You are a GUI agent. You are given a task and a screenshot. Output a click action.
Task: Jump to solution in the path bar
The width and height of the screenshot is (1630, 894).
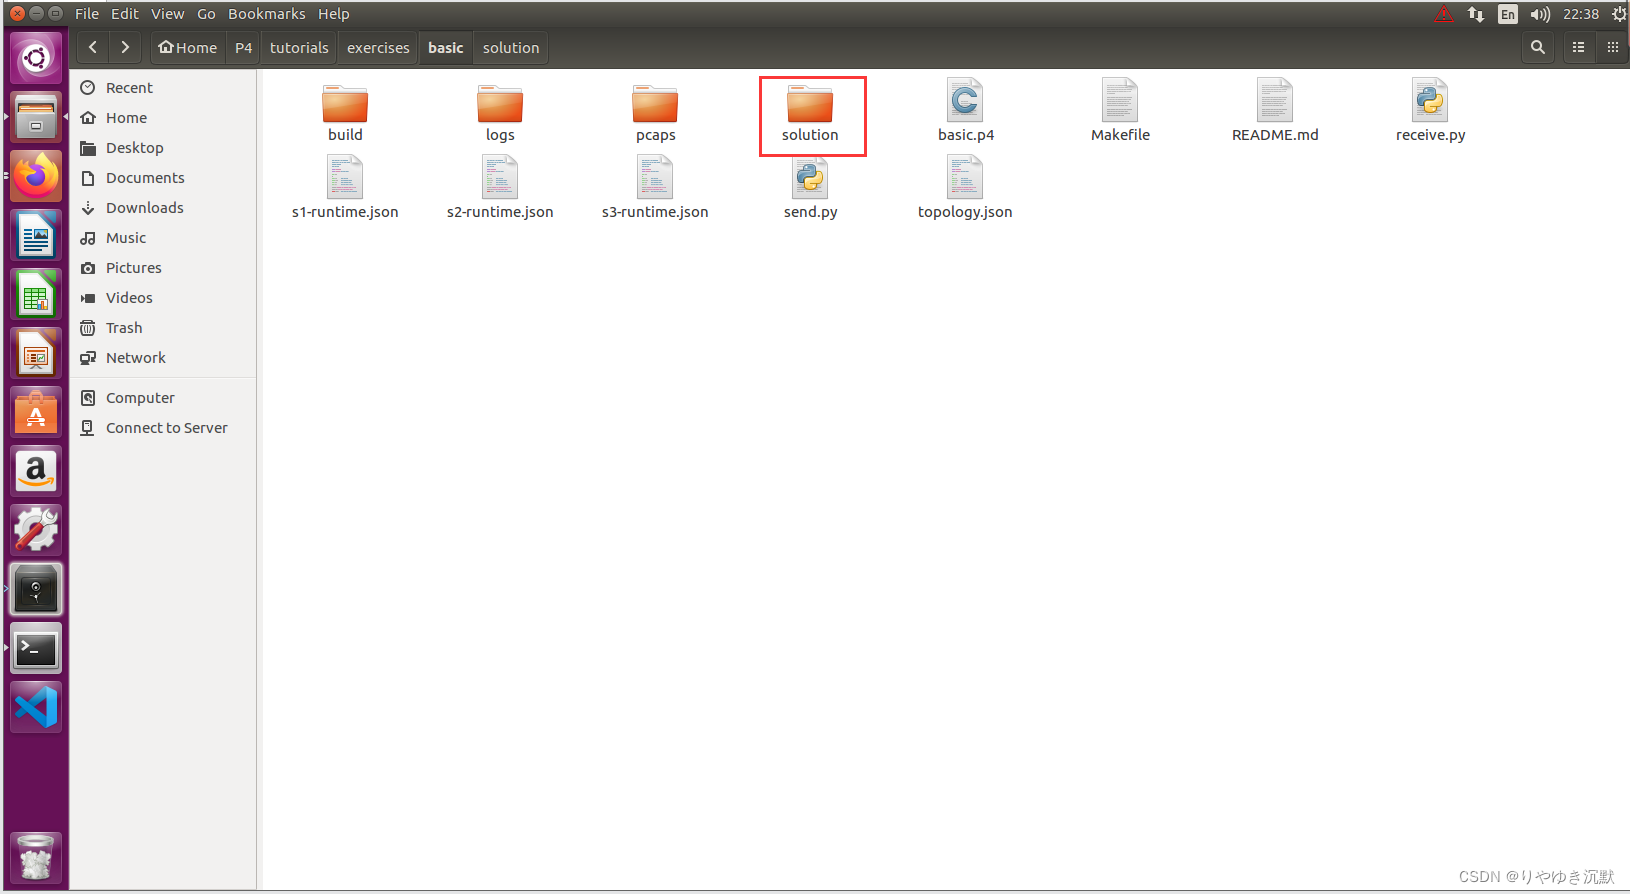(x=511, y=47)
